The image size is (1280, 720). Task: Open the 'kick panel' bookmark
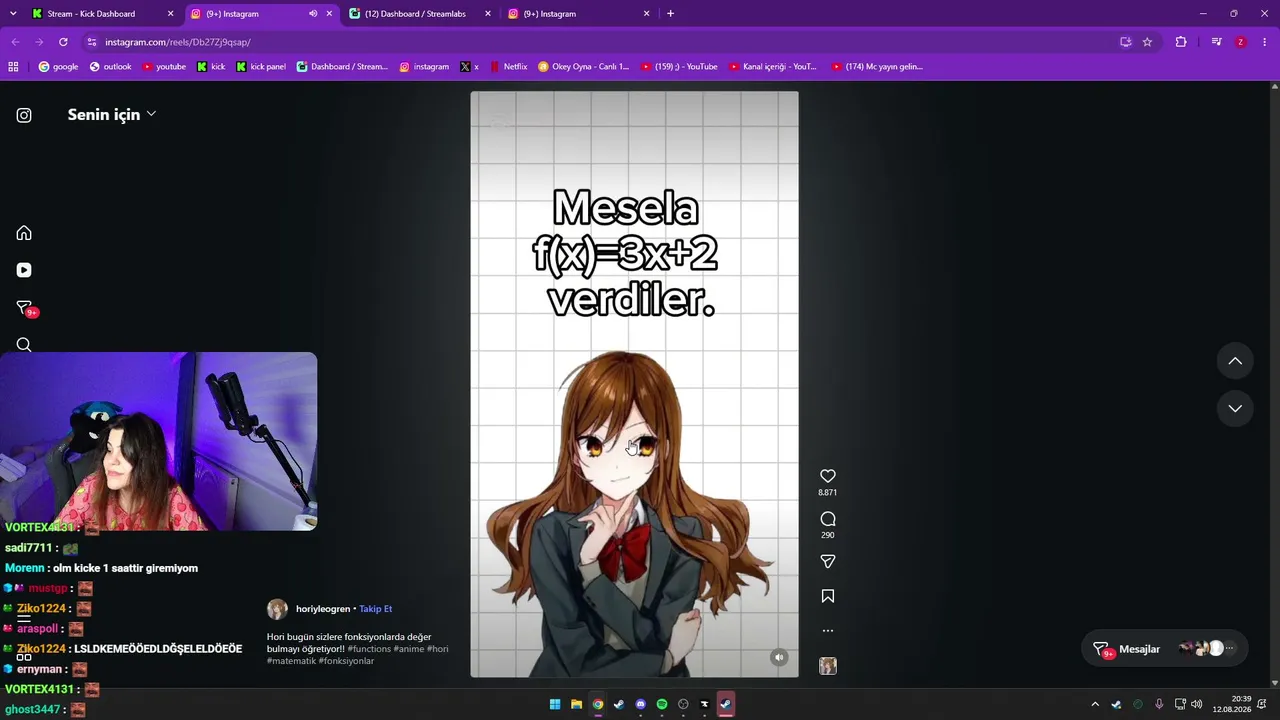click(261, 67)
